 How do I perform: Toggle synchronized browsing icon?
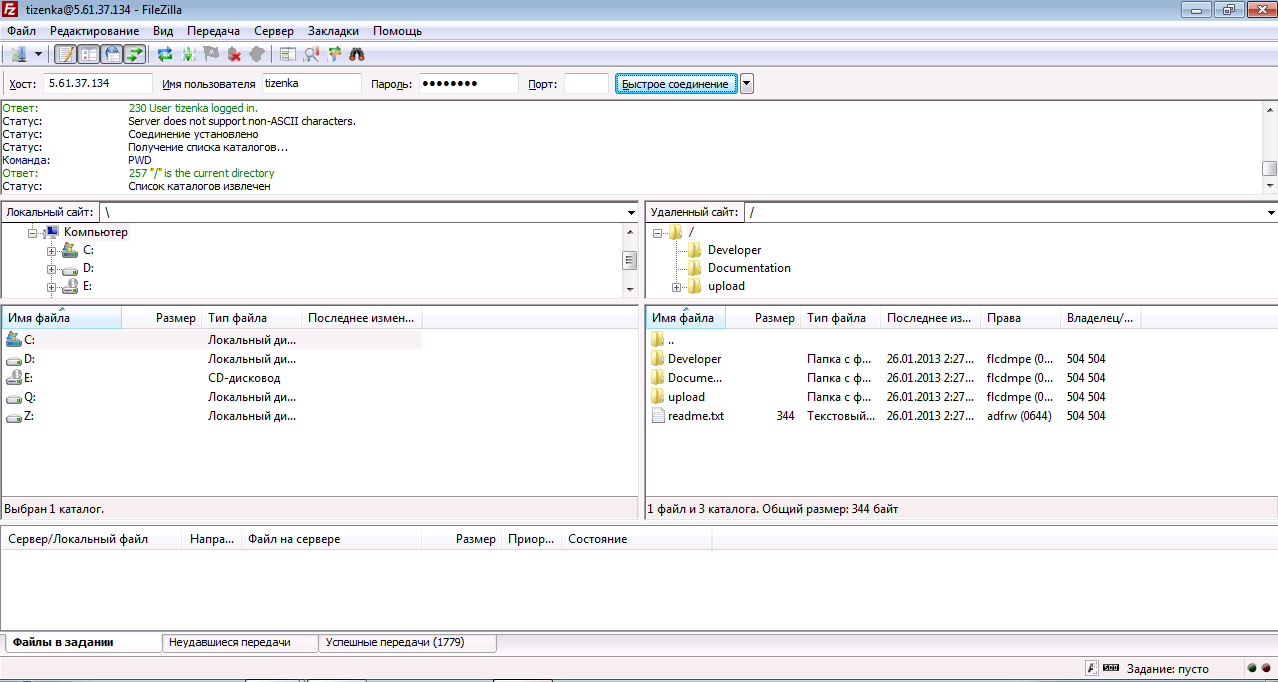(x=334, y=54)
